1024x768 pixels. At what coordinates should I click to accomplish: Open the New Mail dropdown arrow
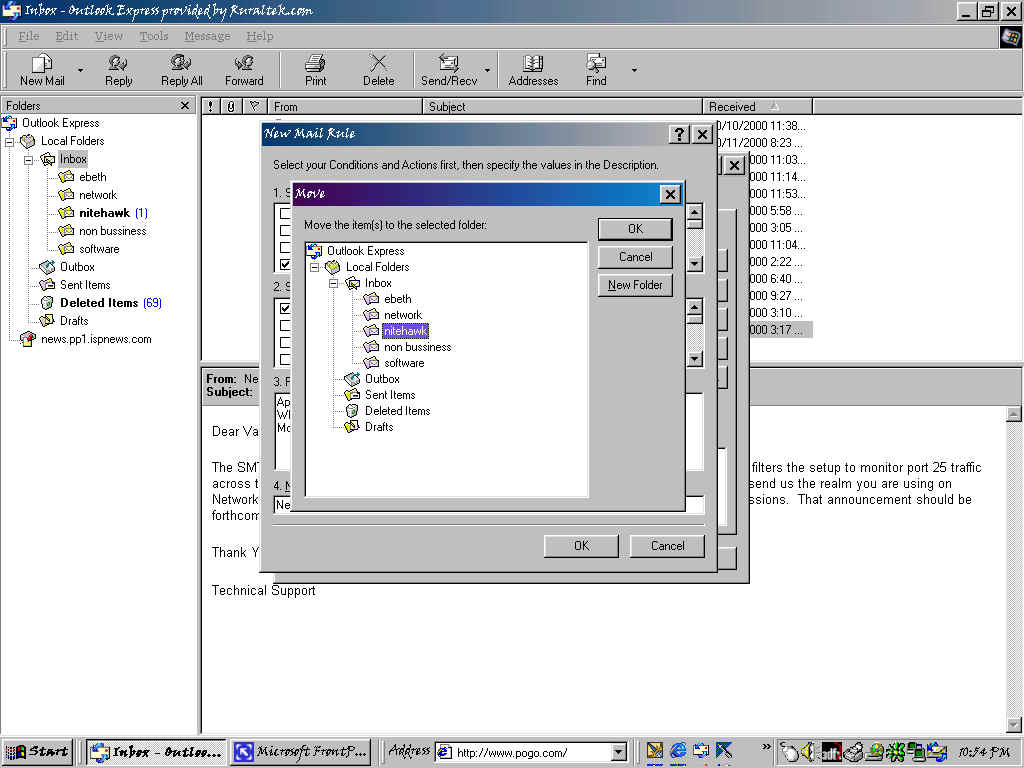click(x=80, y=70)
